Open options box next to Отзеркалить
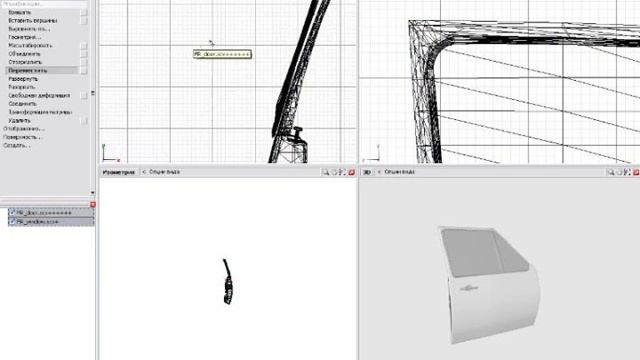This screenshot has width=640, height=360. click(x=84, y=62)
